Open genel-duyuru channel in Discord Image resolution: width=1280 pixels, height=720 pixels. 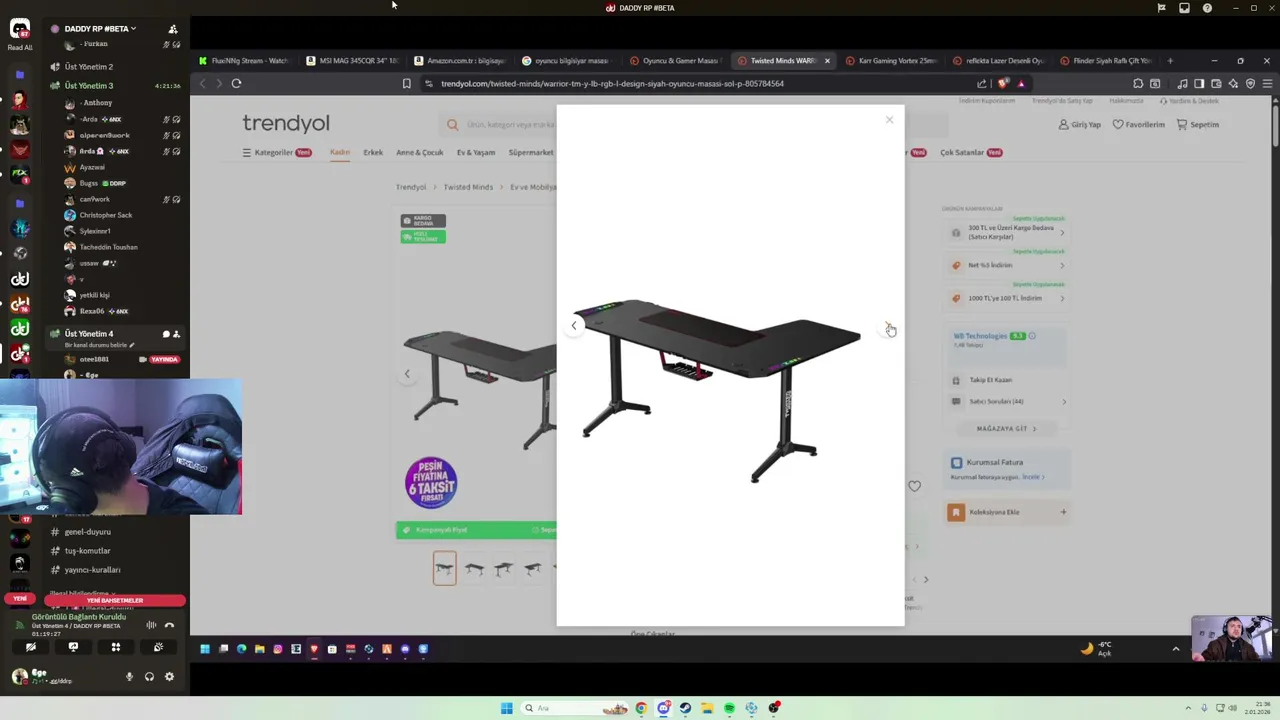click(88, 532)
